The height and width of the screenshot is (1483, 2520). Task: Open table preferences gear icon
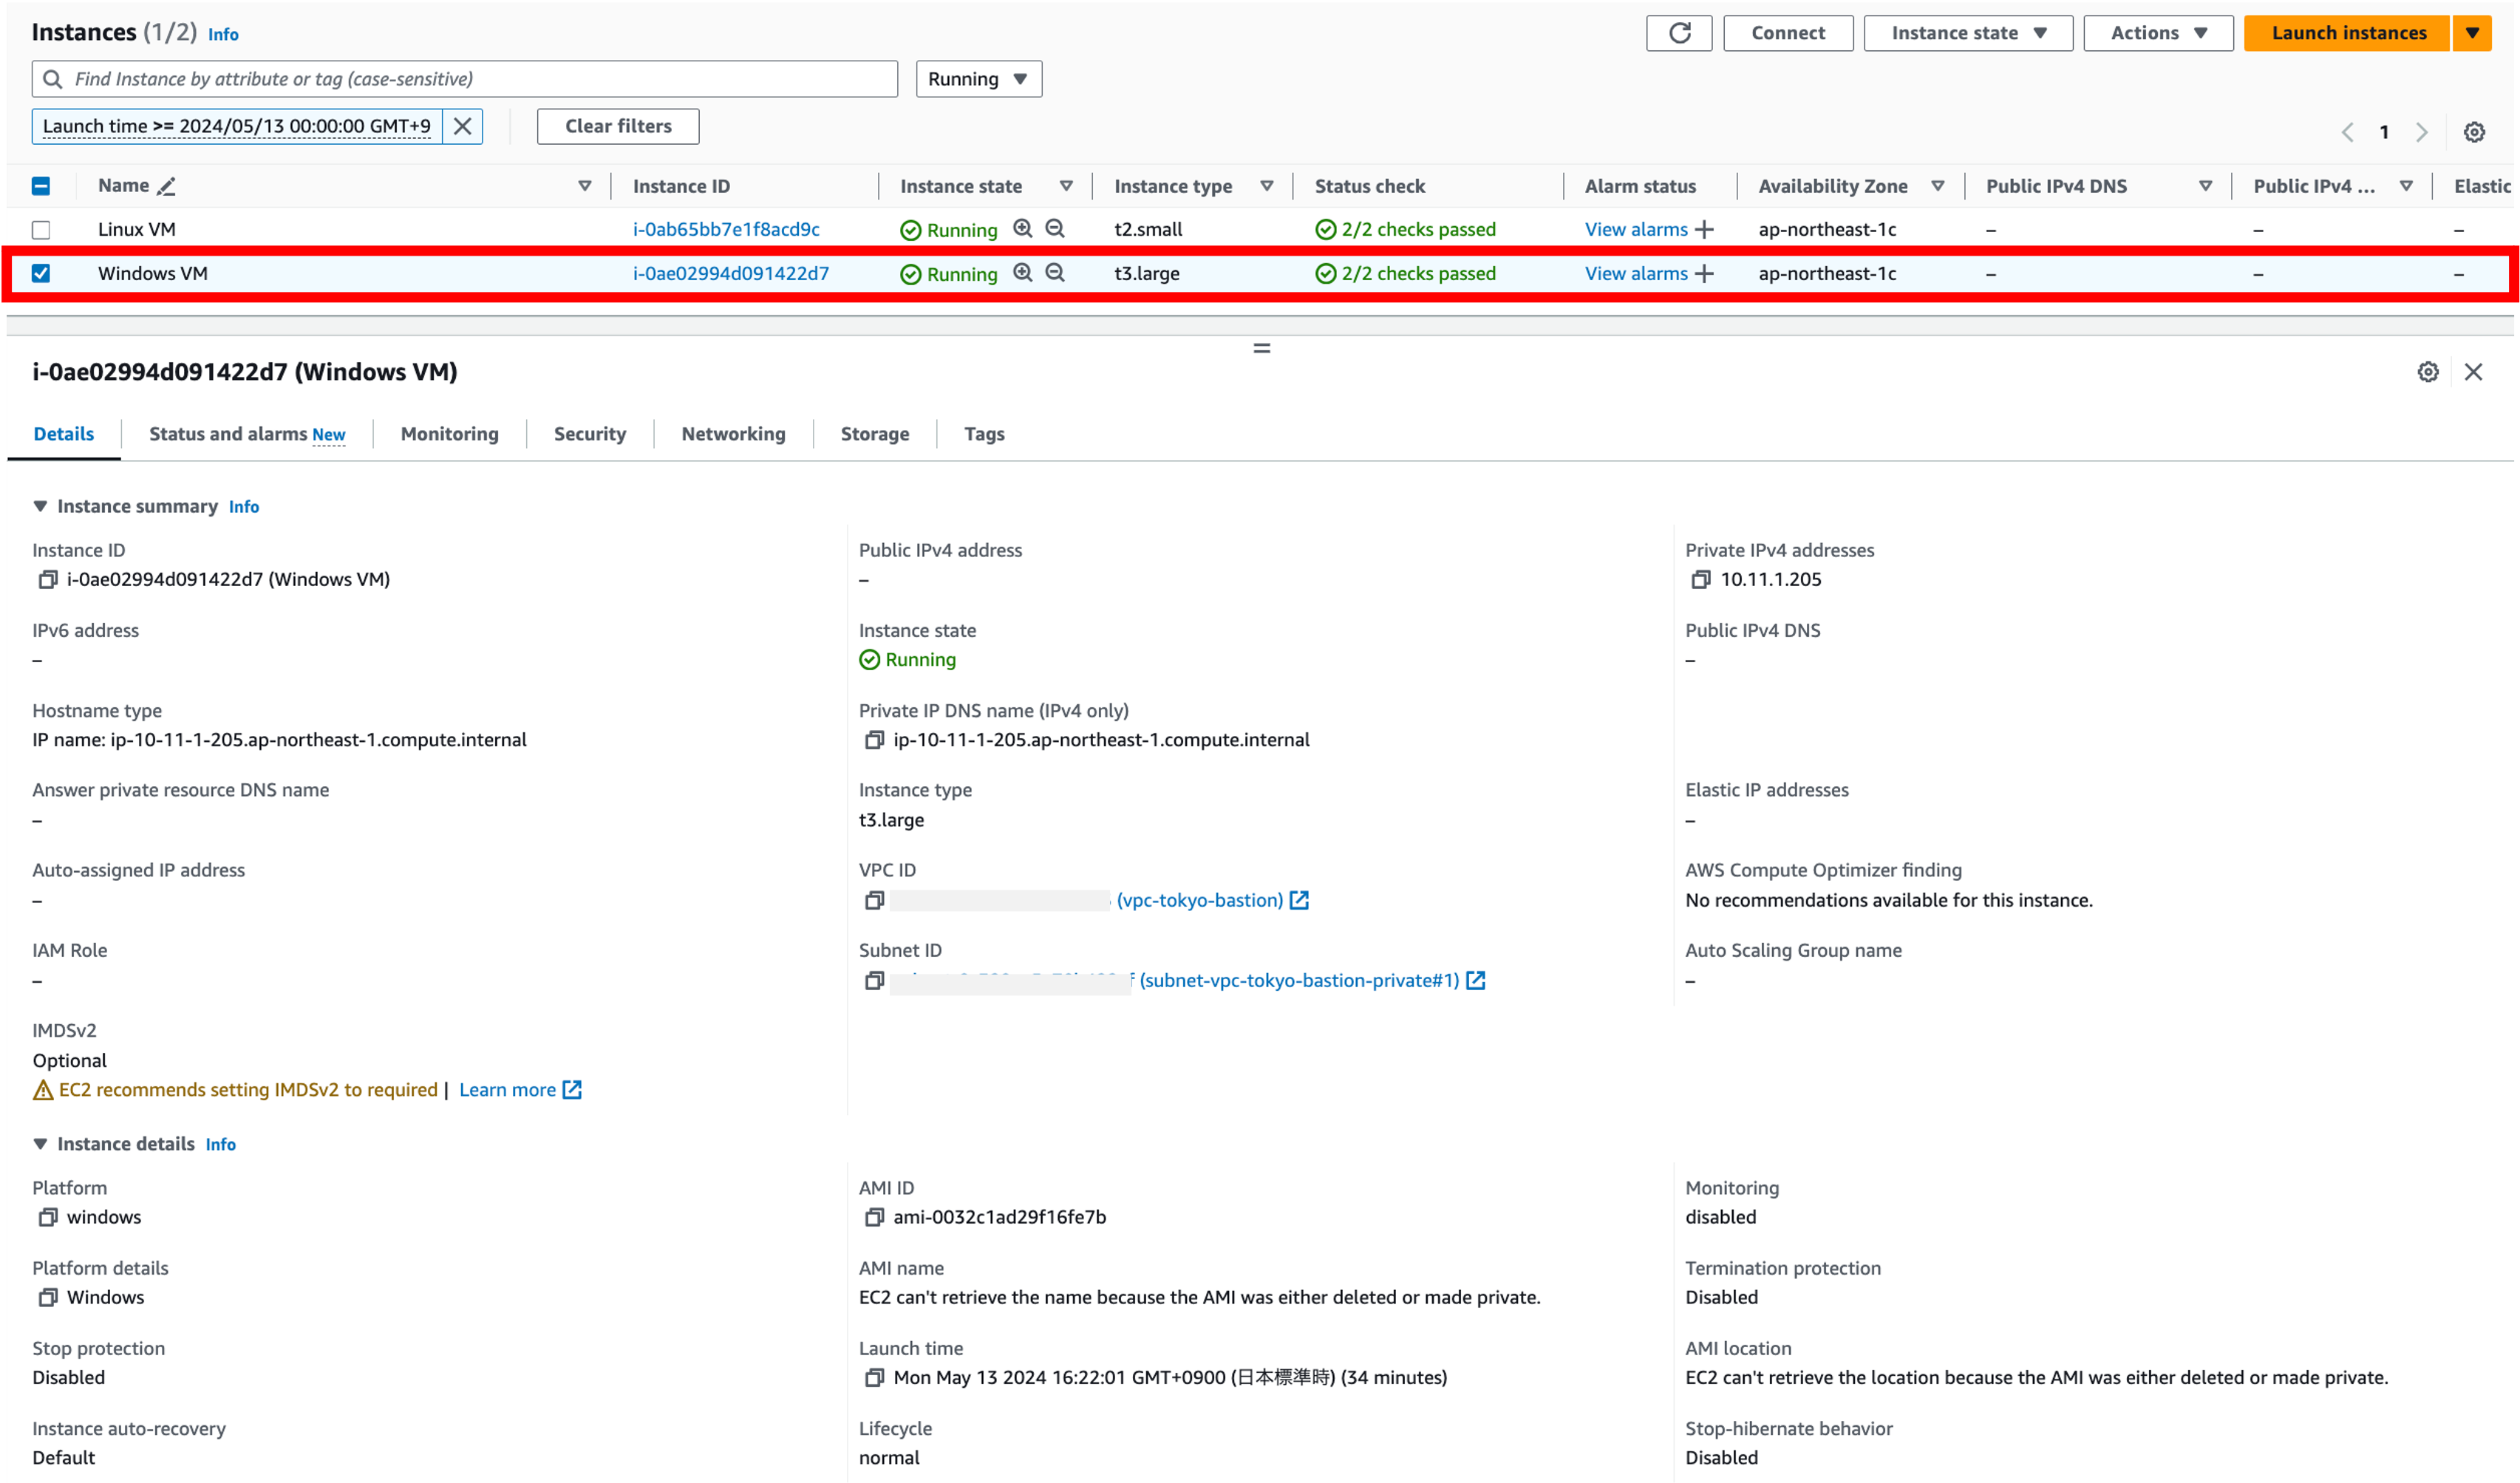[x=2474, y=132]
